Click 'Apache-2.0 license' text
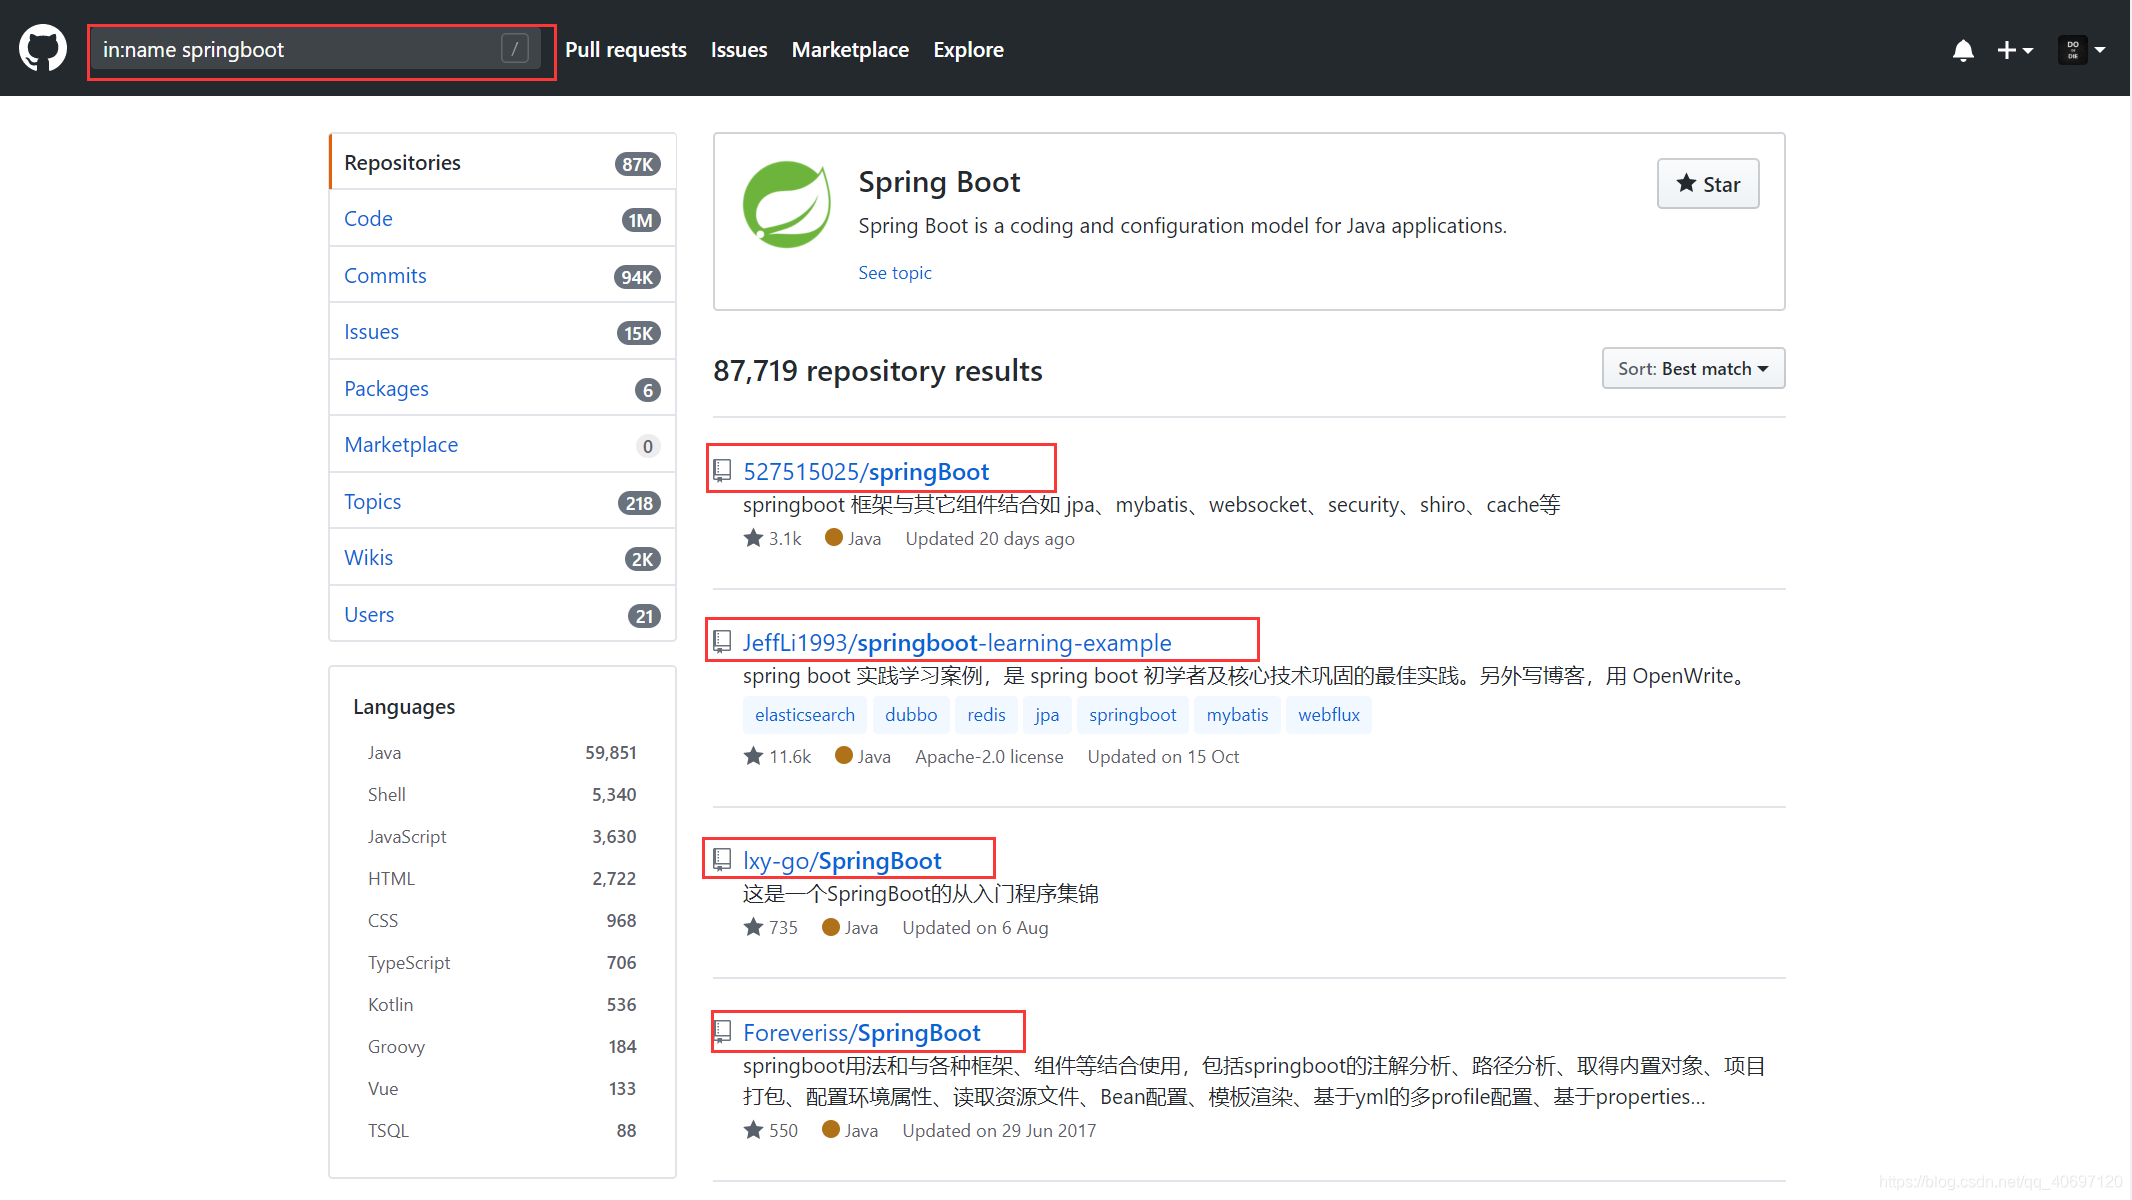Image resolution: width=2132 pixels, height=1200 pixels. click(x=989, y=757)
